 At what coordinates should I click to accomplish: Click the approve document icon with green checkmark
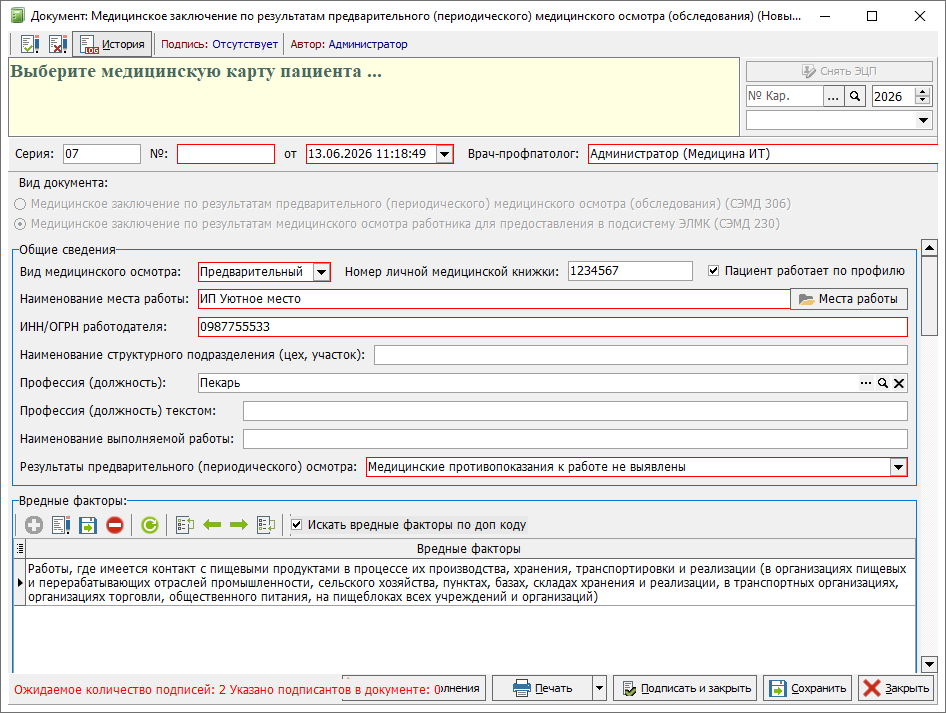(x=29, y=44)
